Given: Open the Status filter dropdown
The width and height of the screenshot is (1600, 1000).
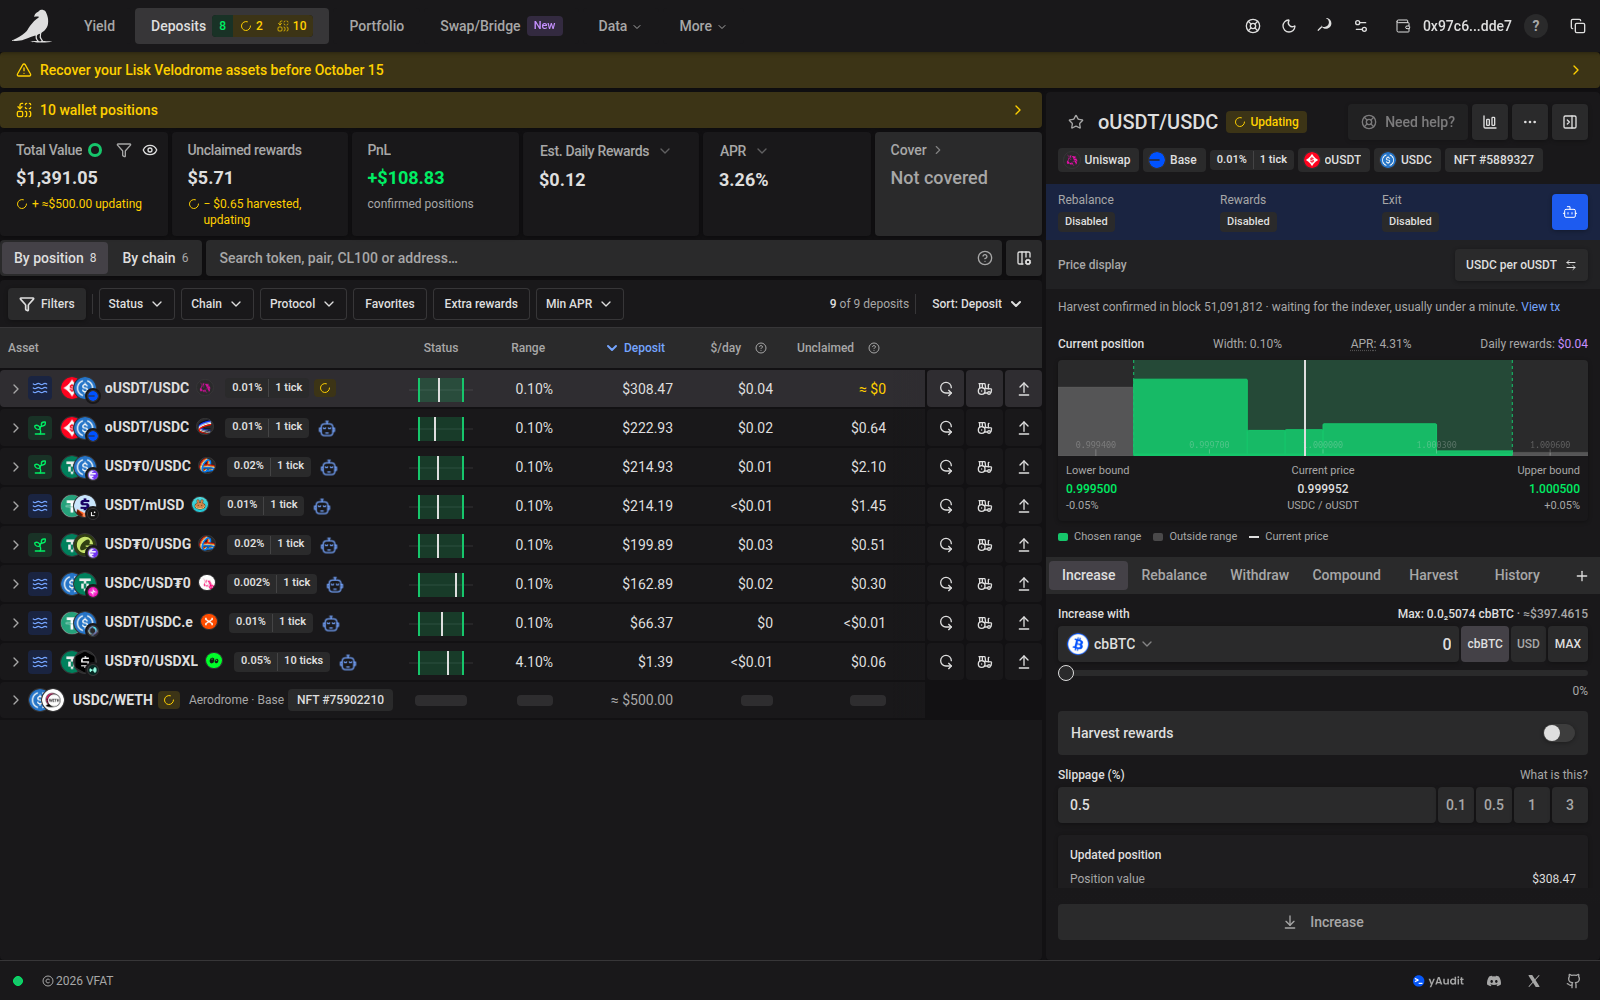Looking at the screenshot, I should point(137,304).
